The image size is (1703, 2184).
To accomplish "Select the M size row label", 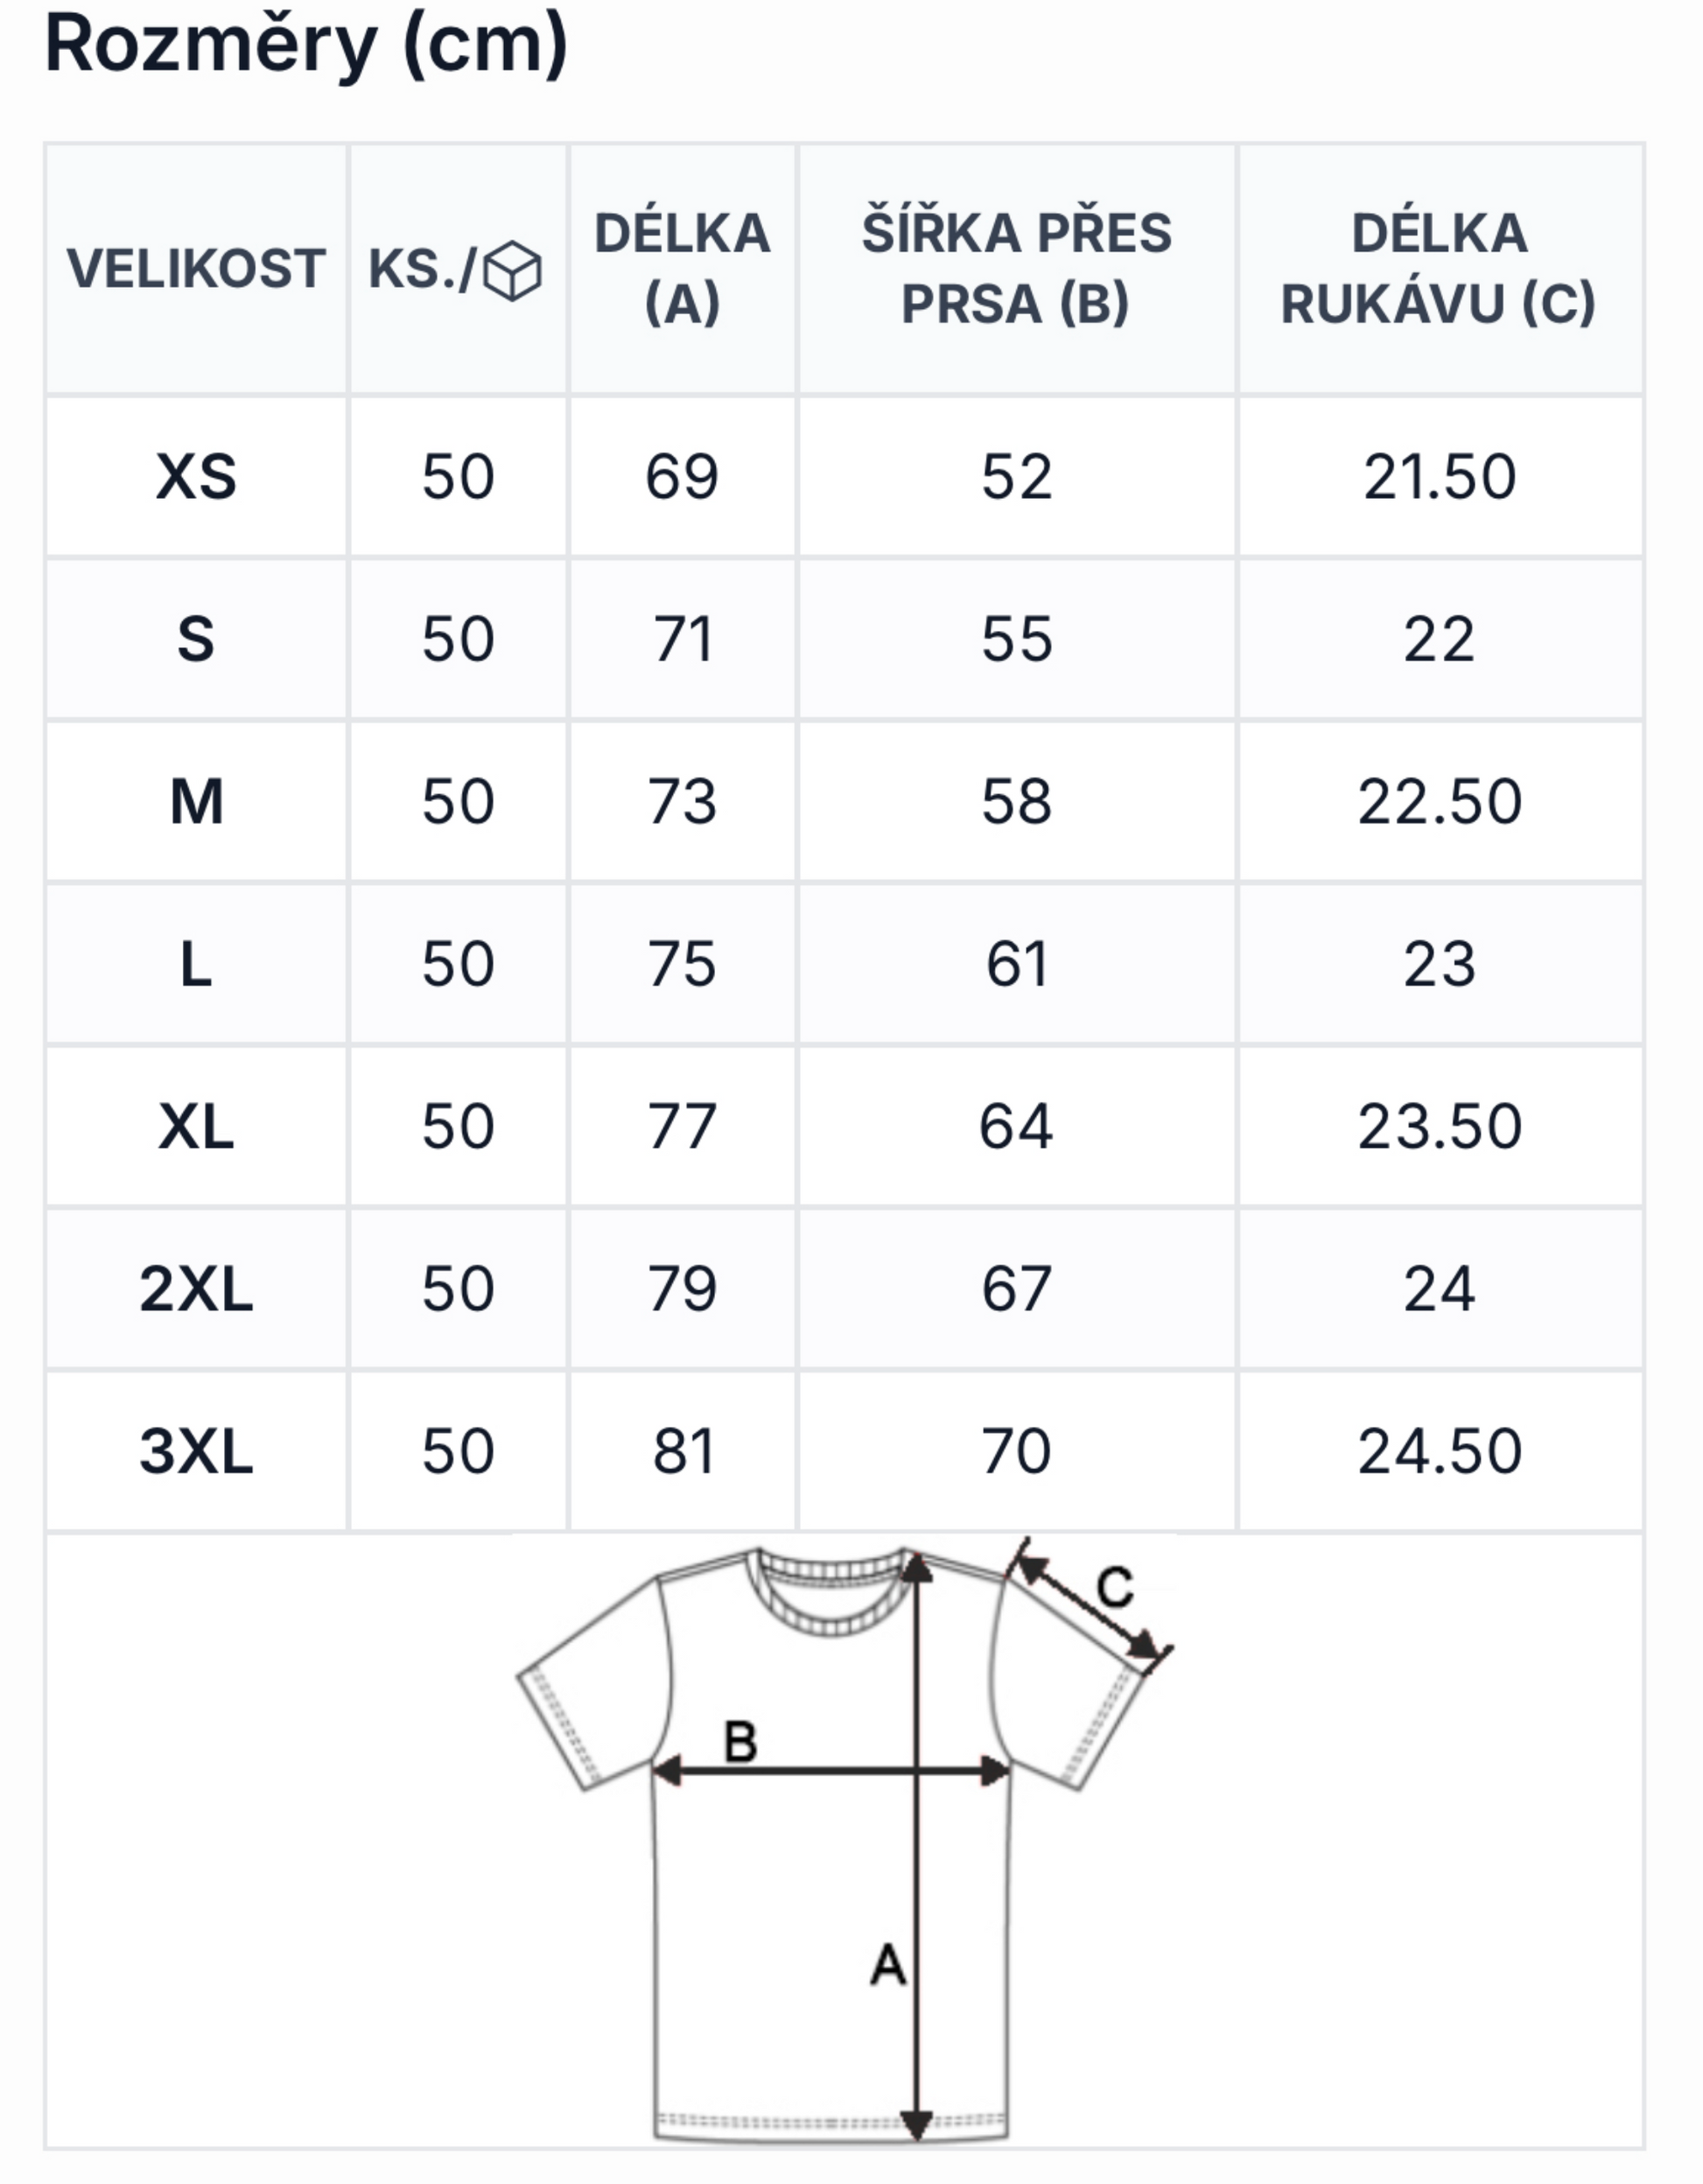I will [x=196, y=802].
